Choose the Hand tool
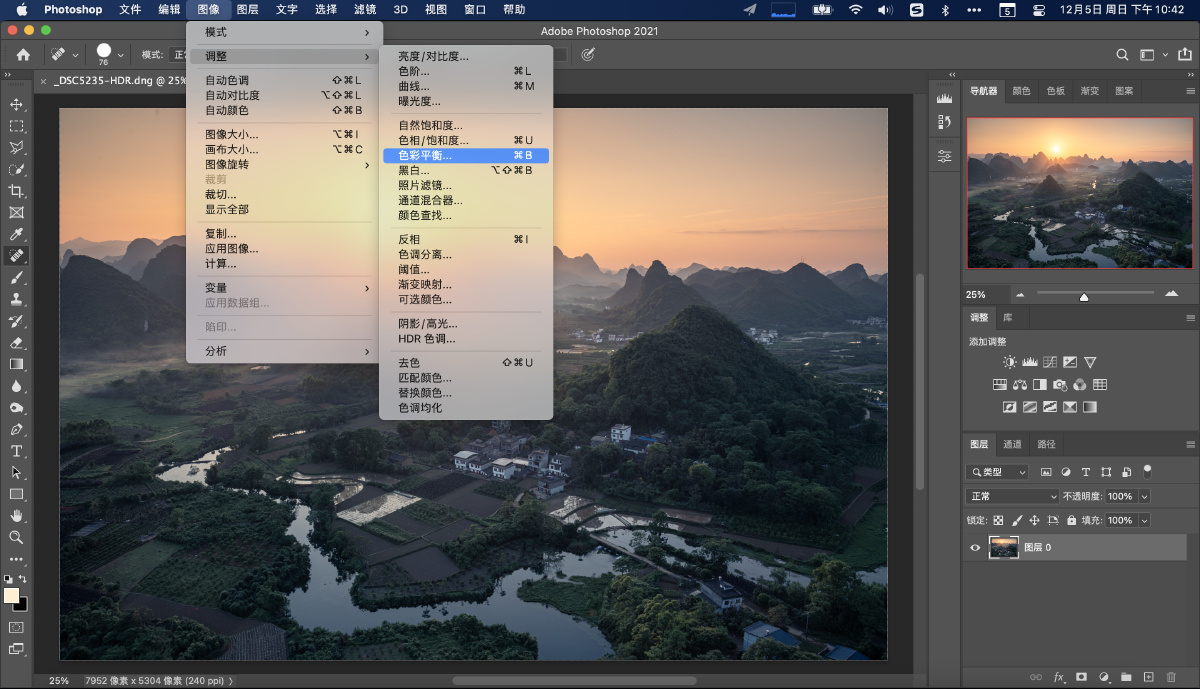The width and height of the screenshot is (1200, 689). point(16,515)
